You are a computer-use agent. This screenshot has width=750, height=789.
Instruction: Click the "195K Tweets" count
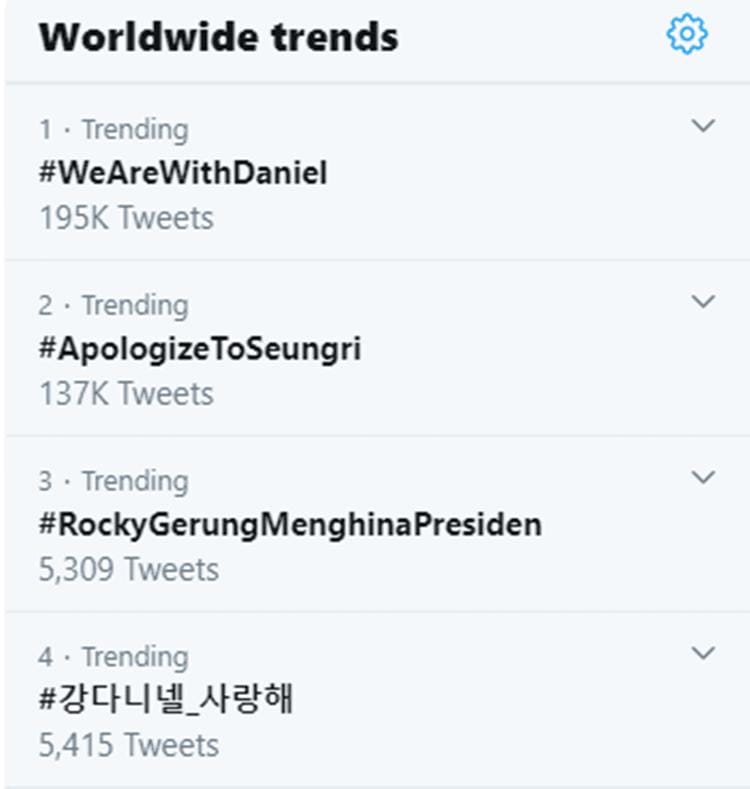coord(126,218)
